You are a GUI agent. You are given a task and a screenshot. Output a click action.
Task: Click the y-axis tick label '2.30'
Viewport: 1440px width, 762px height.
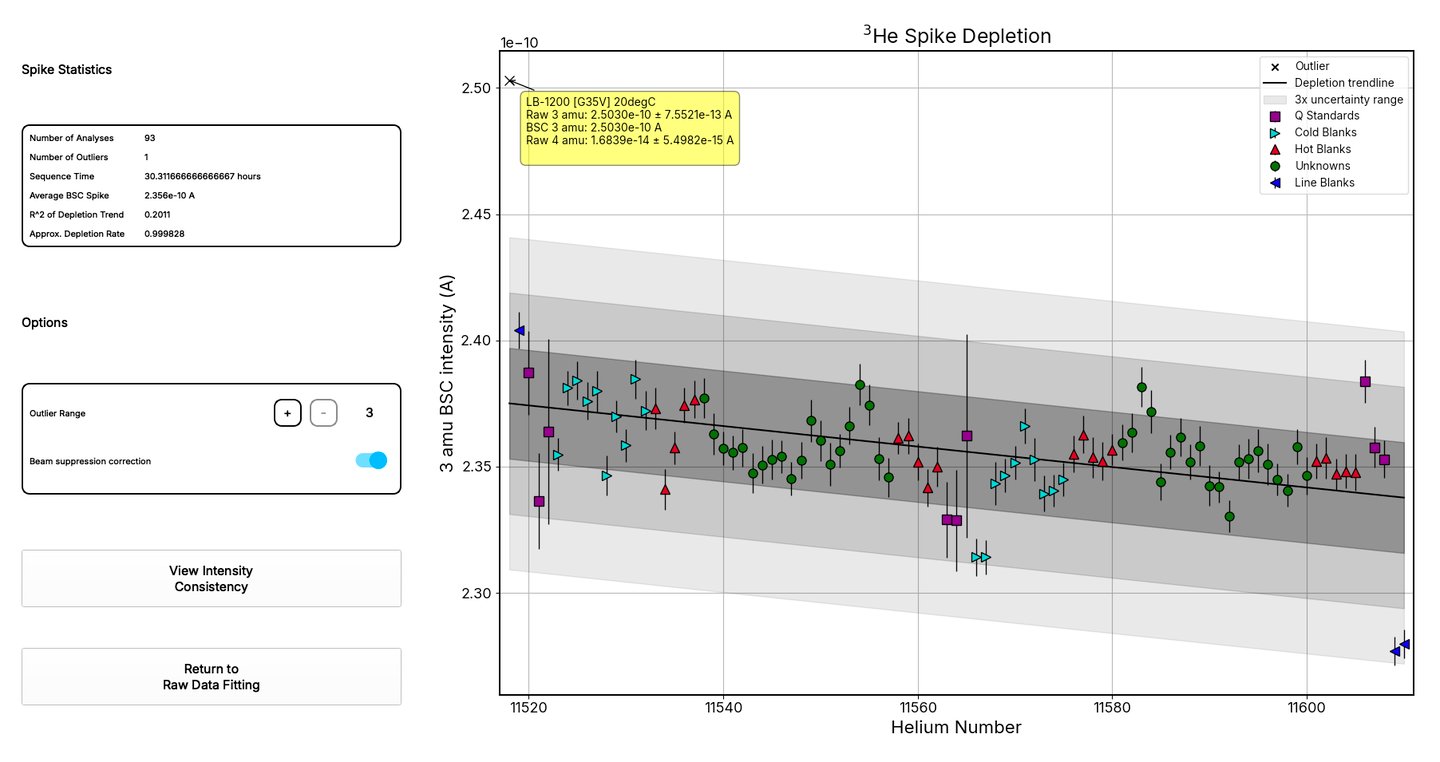[x=477, y=593]
